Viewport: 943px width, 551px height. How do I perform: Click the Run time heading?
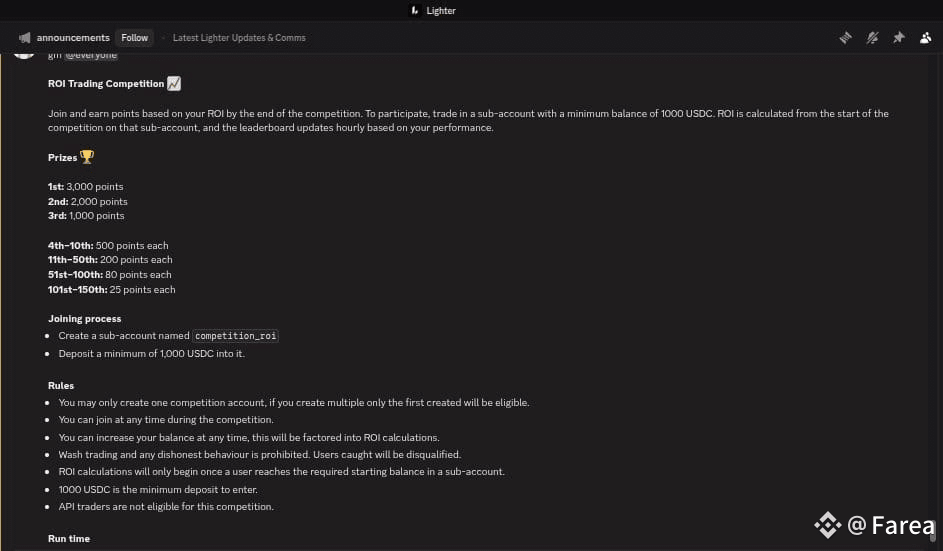[x=69, y=538]
